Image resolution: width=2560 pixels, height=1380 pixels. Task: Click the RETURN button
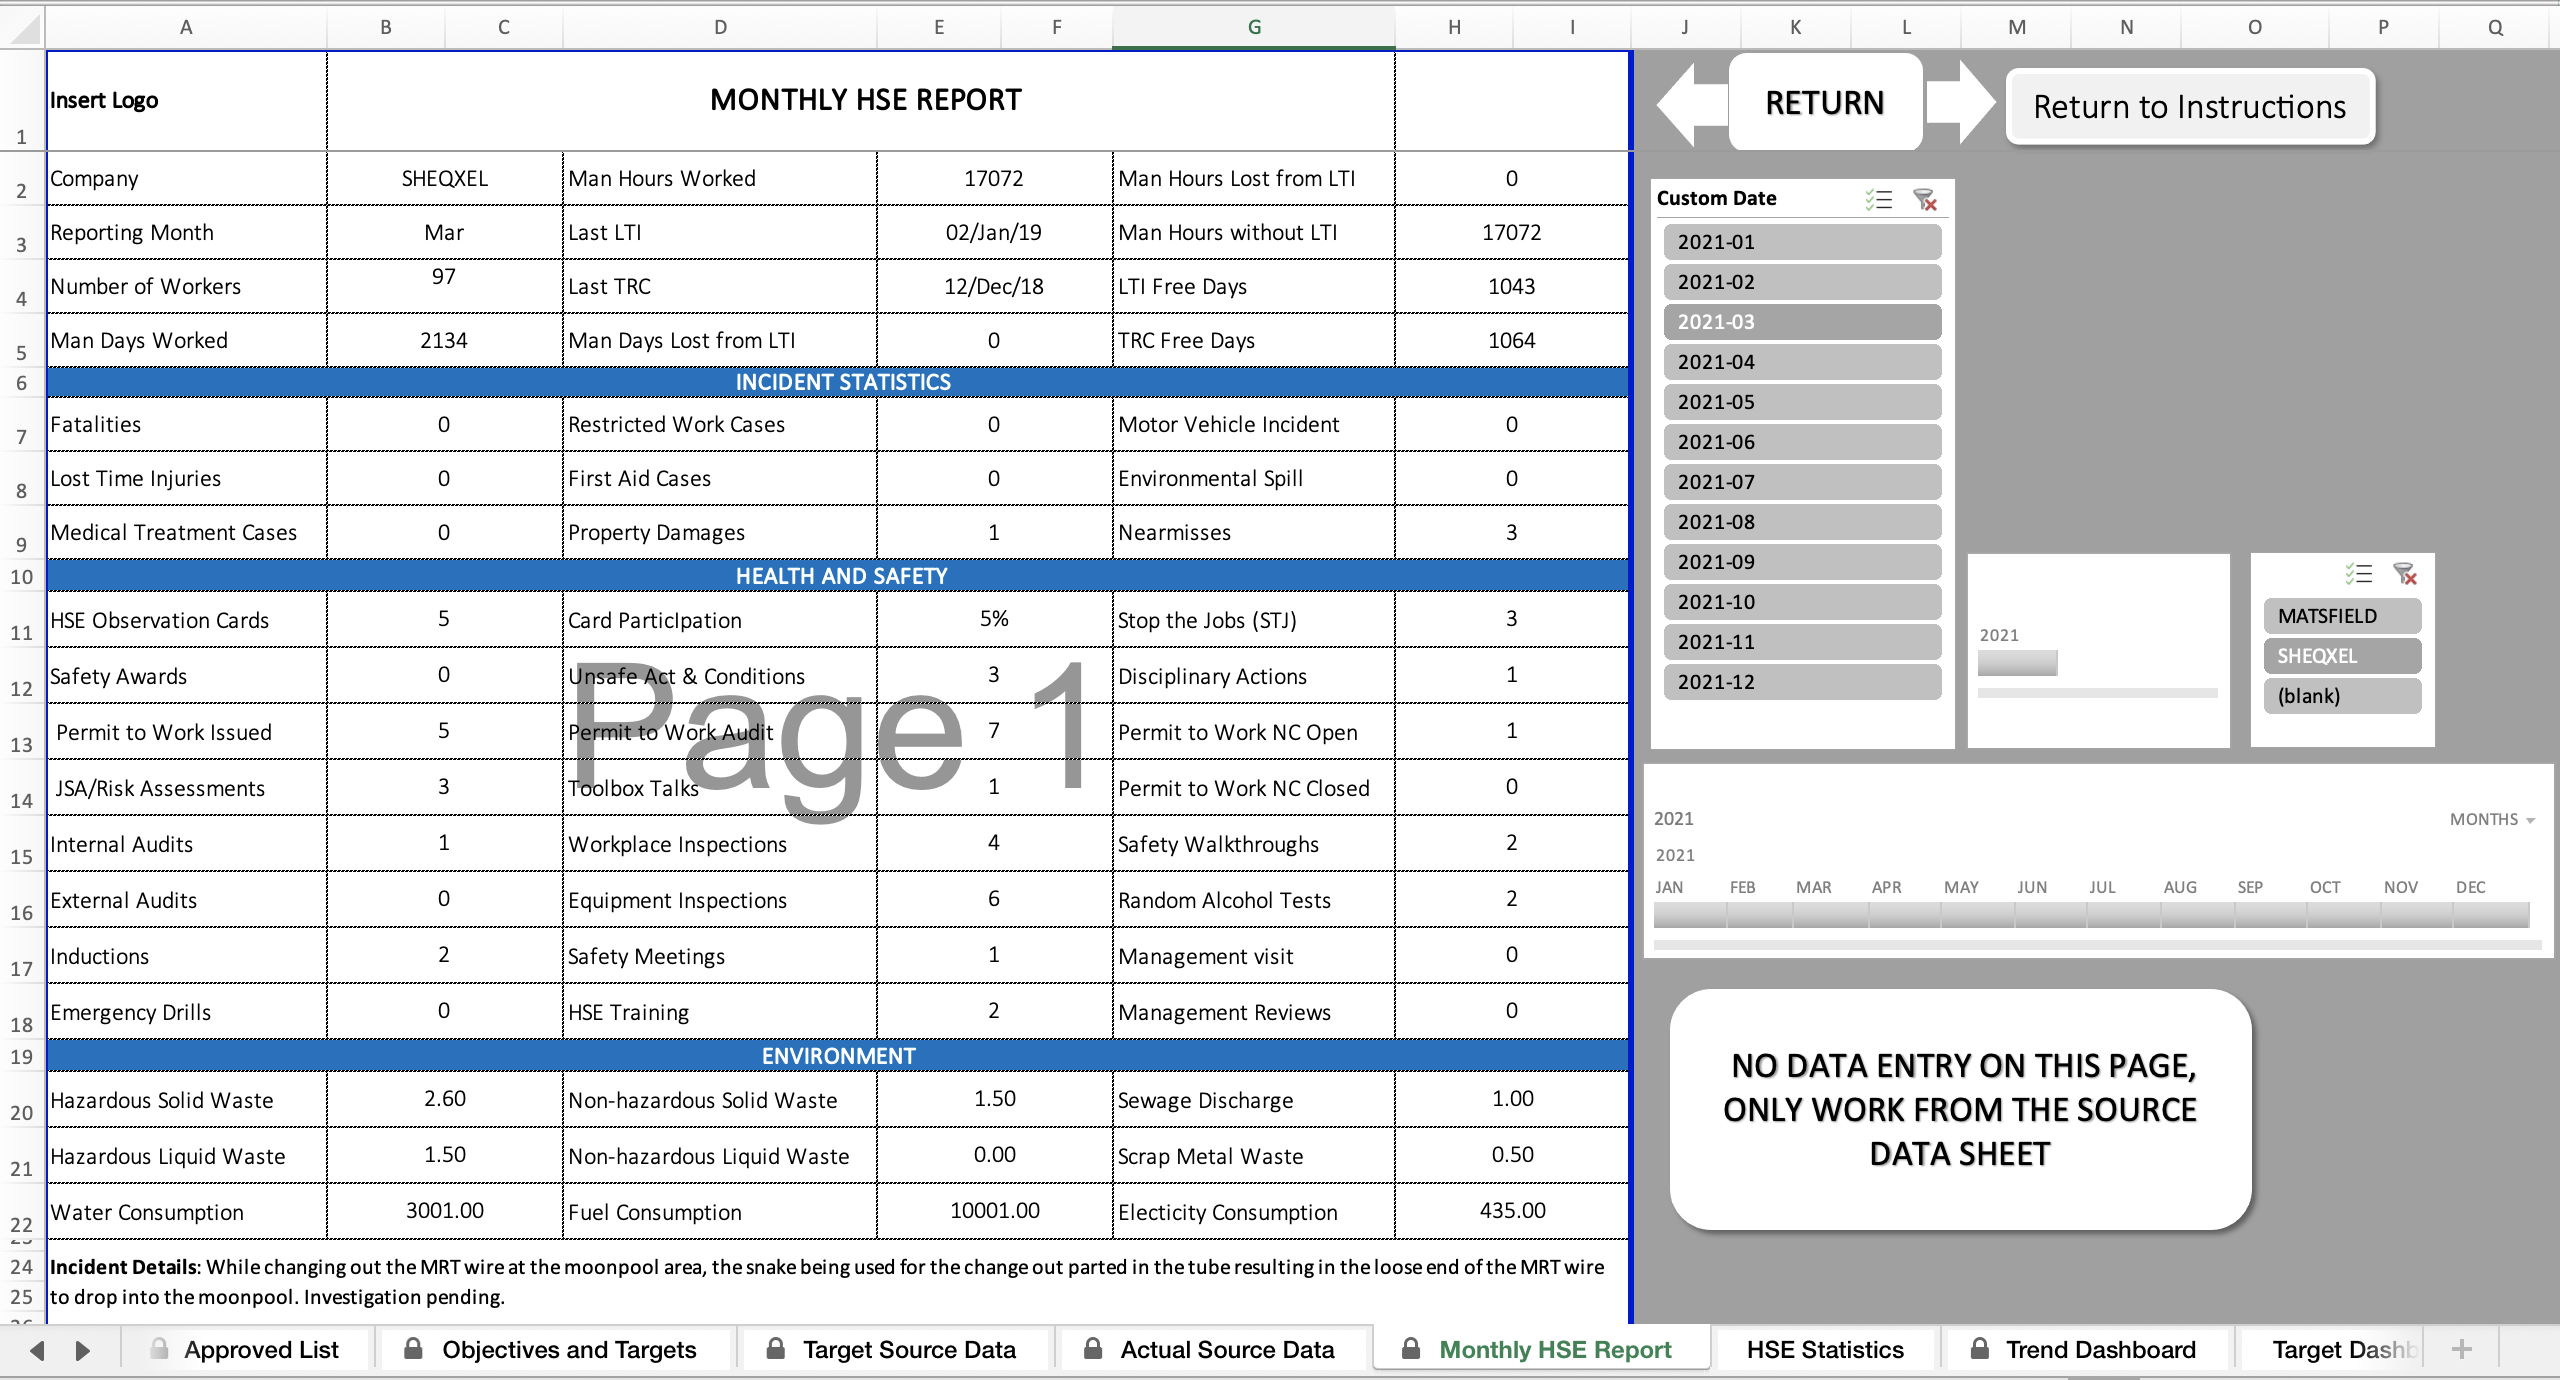[x=1825, y=103]
